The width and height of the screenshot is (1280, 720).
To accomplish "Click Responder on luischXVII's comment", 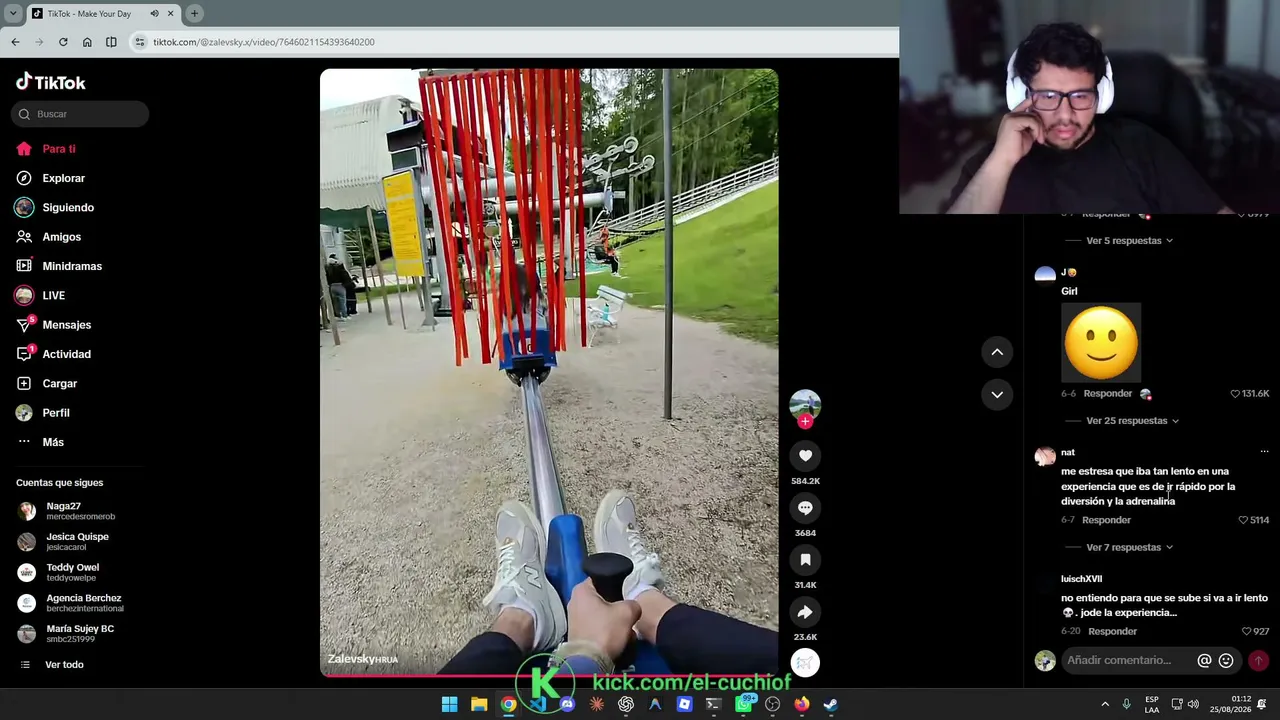I will click(x=1112, y=632).
